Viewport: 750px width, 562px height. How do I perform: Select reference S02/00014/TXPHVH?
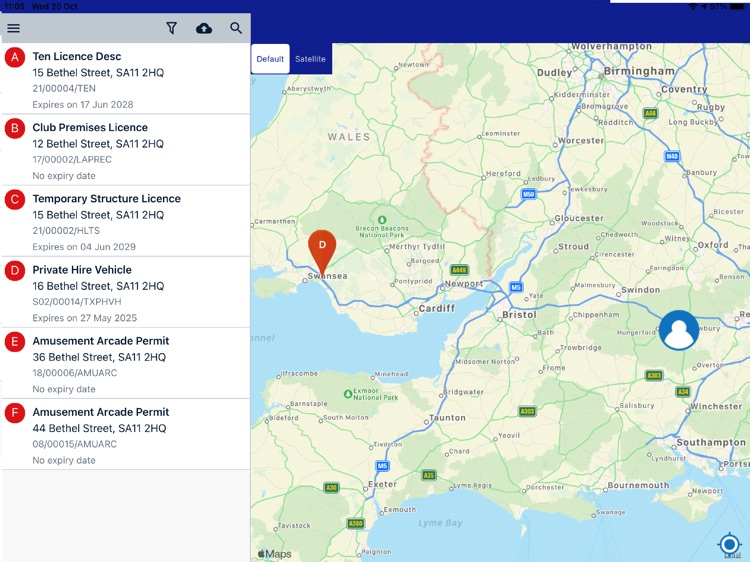pos(77,302)
